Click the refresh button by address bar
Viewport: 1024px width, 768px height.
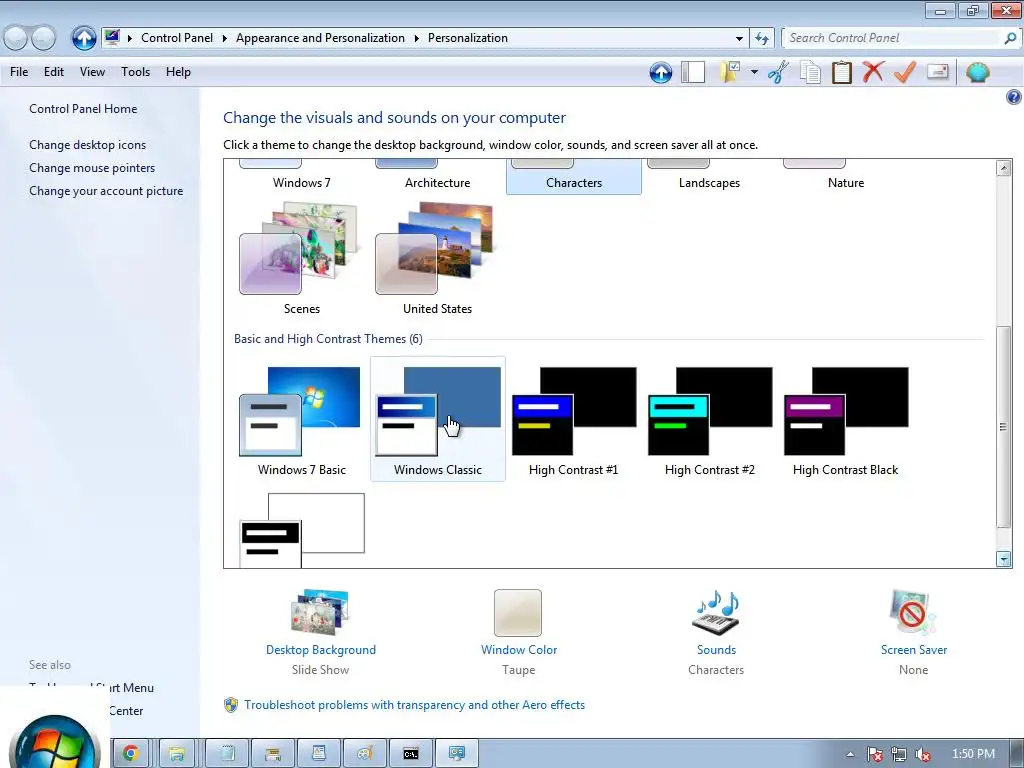[761, 38]
